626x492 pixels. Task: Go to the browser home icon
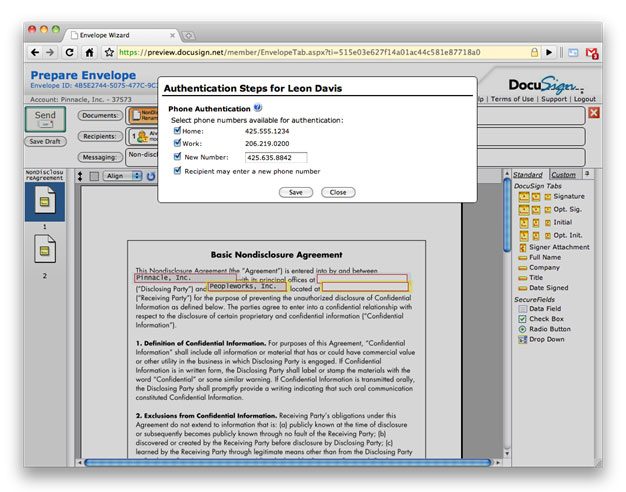point(89,52)
